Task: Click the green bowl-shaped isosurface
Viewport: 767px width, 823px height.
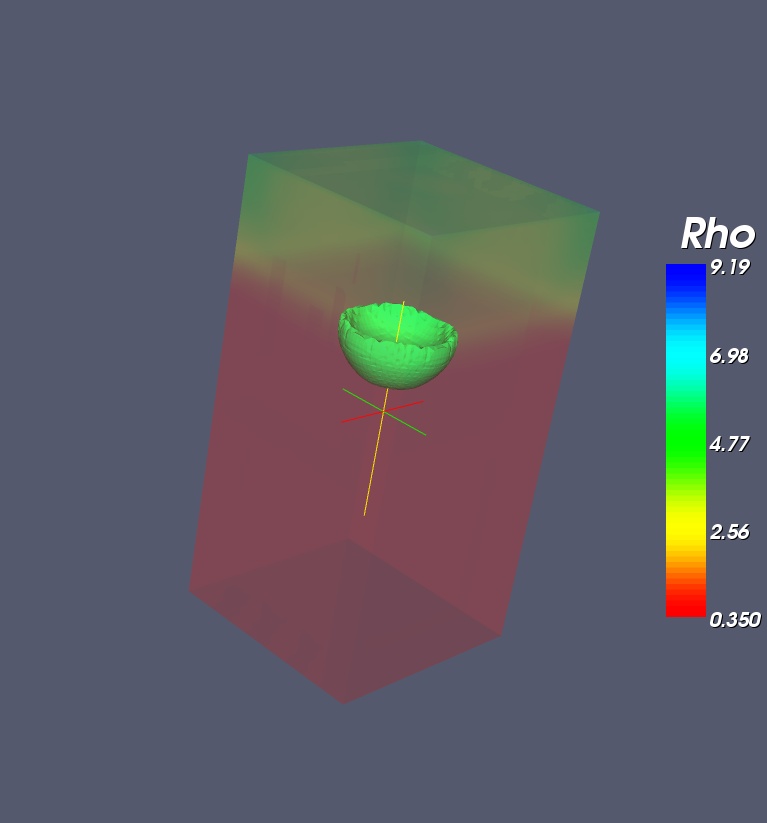Action: 397,346
